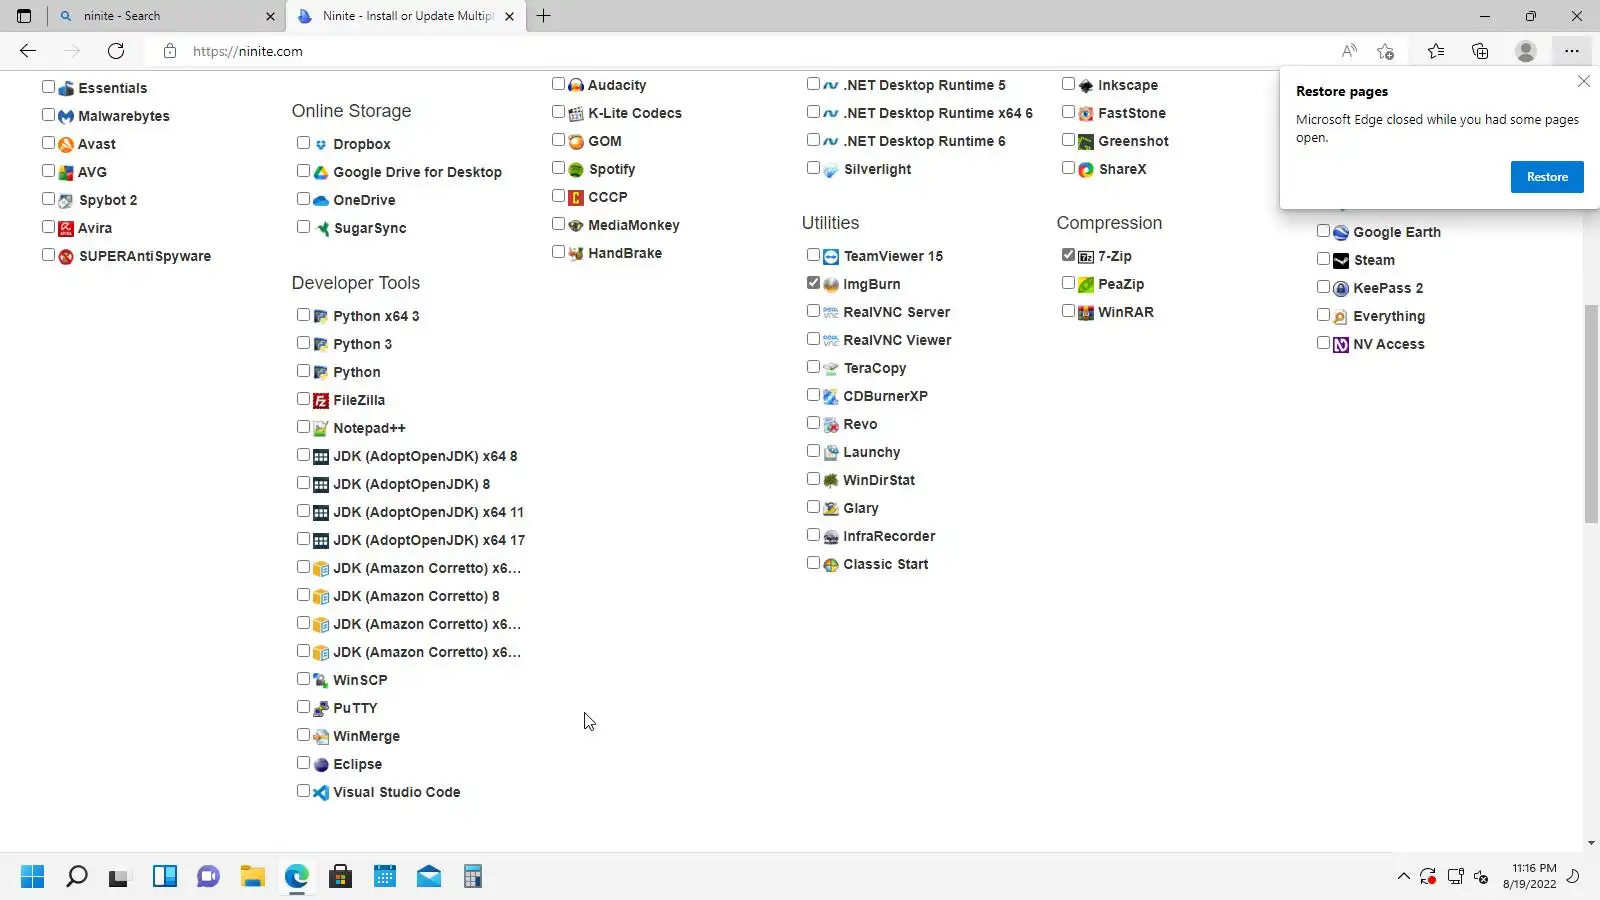The image size is (1600, 900).
Task: Click the Steam app icon
Action: pyautogui.click(x=1341, y=260)
